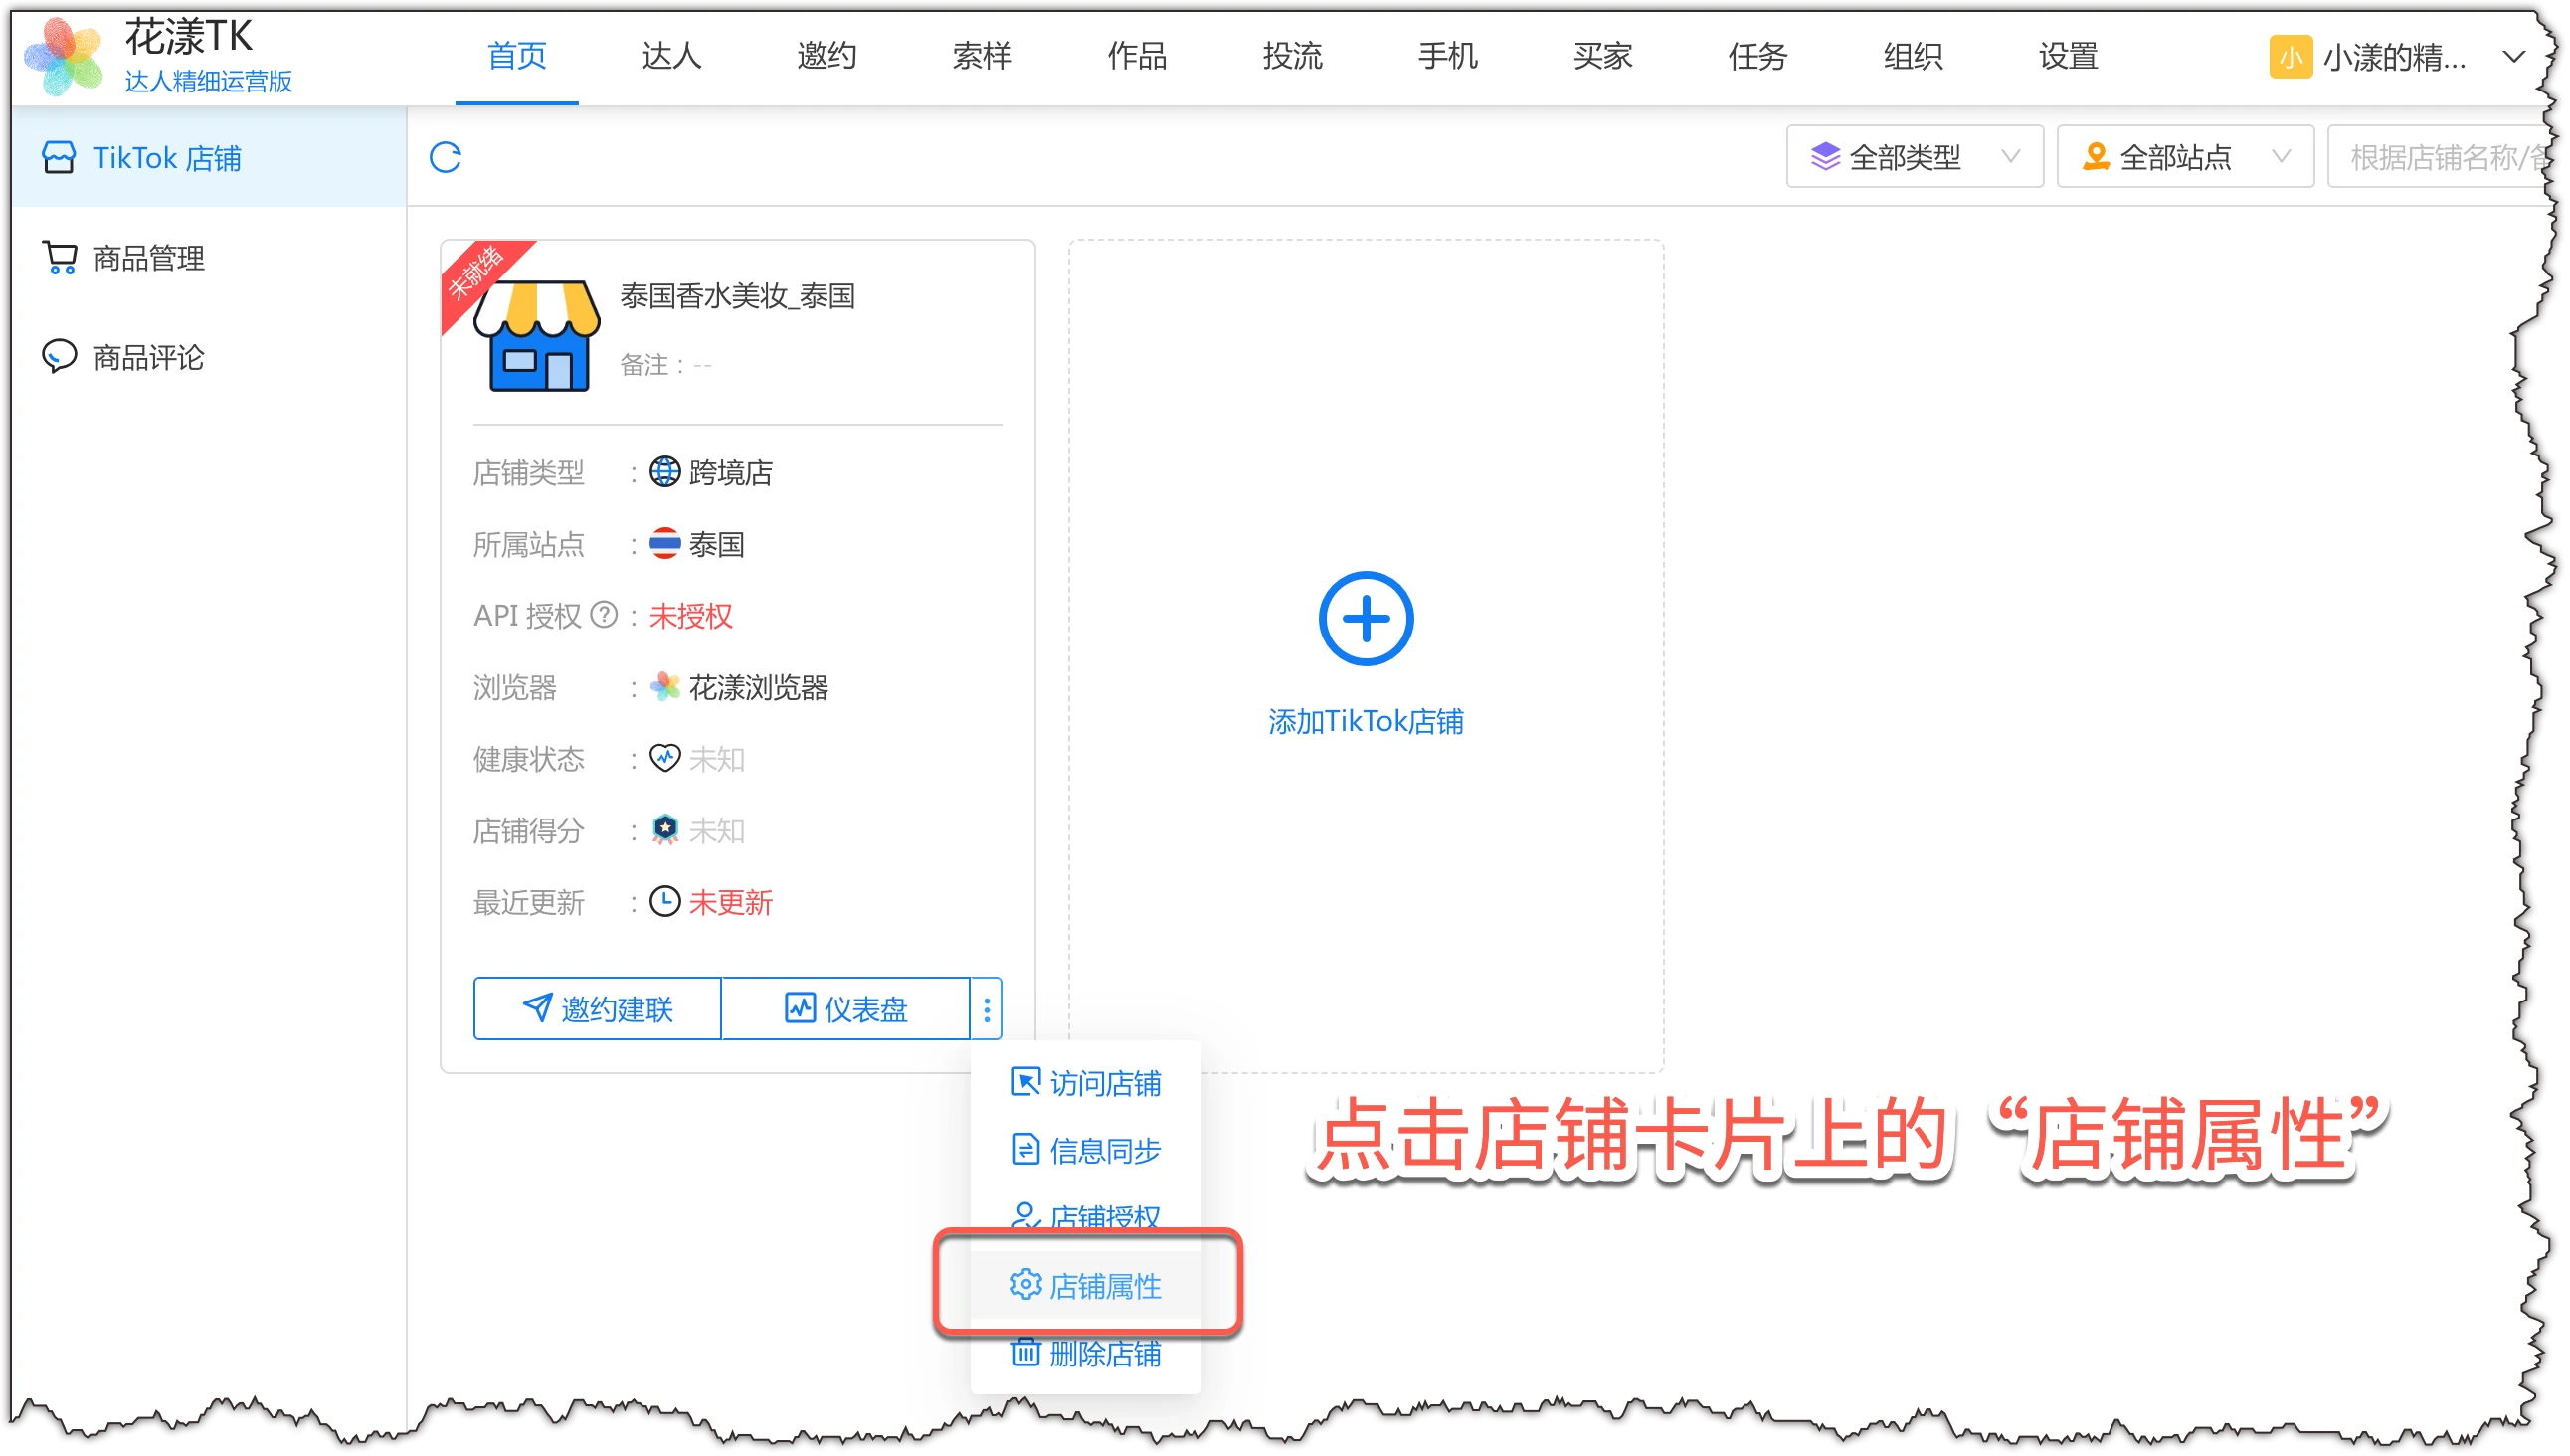
Task: Click the globe icon beside 跨境店
Action: point(665,471)
